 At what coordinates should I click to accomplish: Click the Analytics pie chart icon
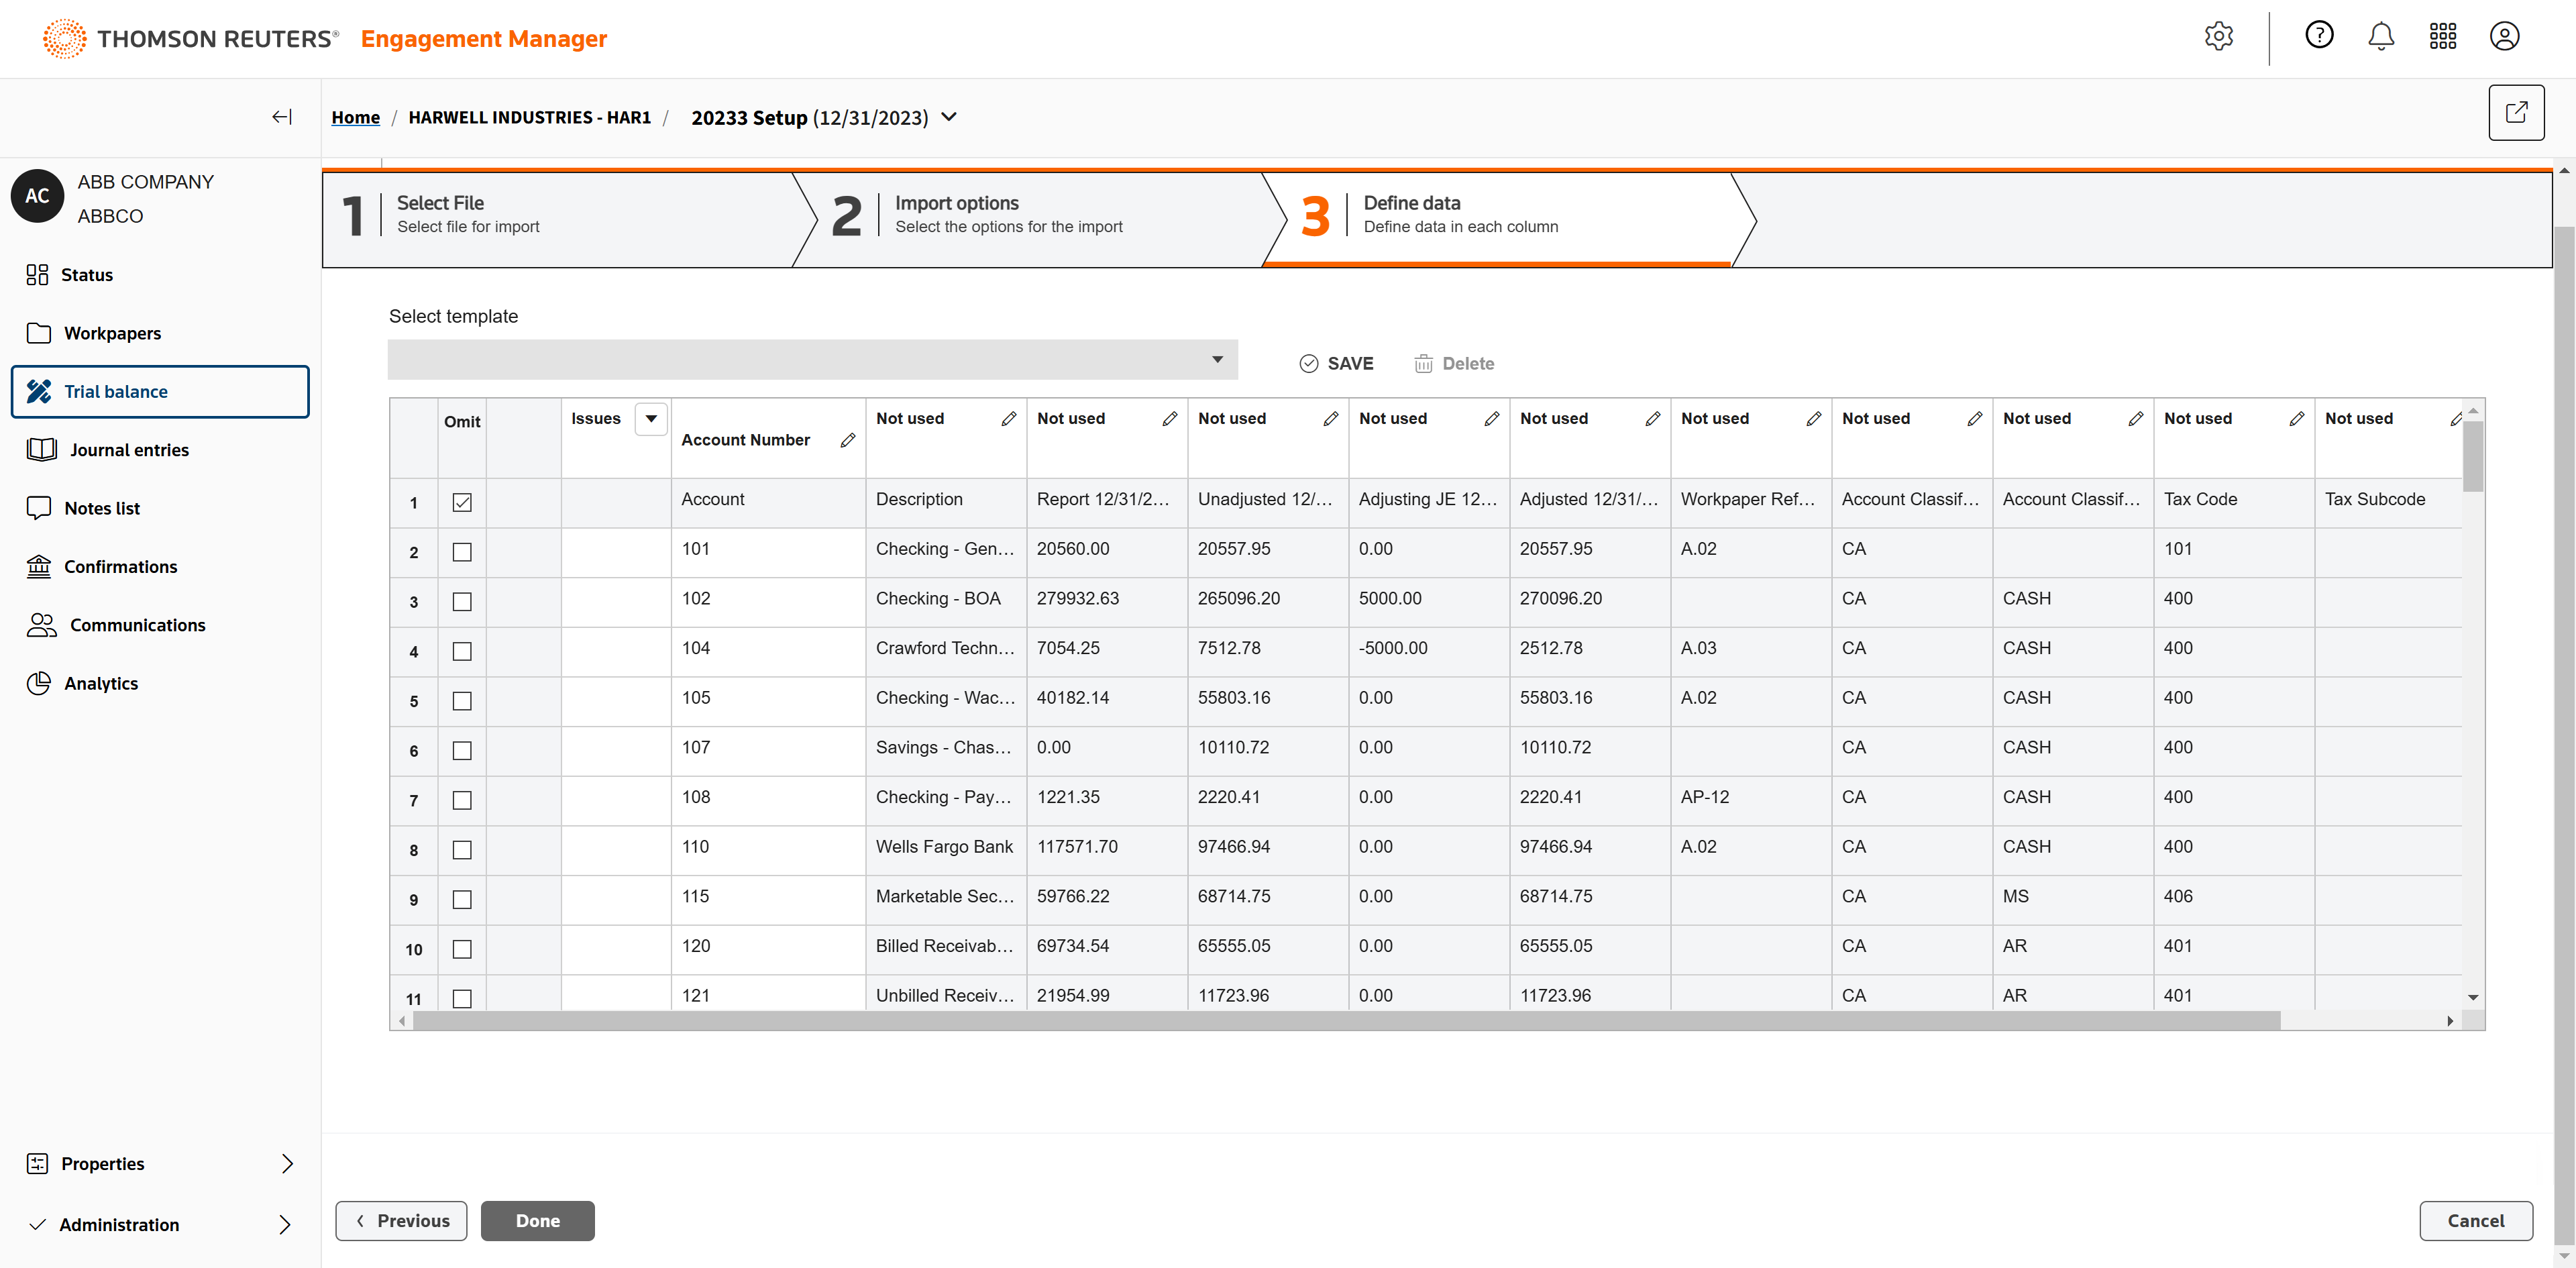click(x=38, y=683)
